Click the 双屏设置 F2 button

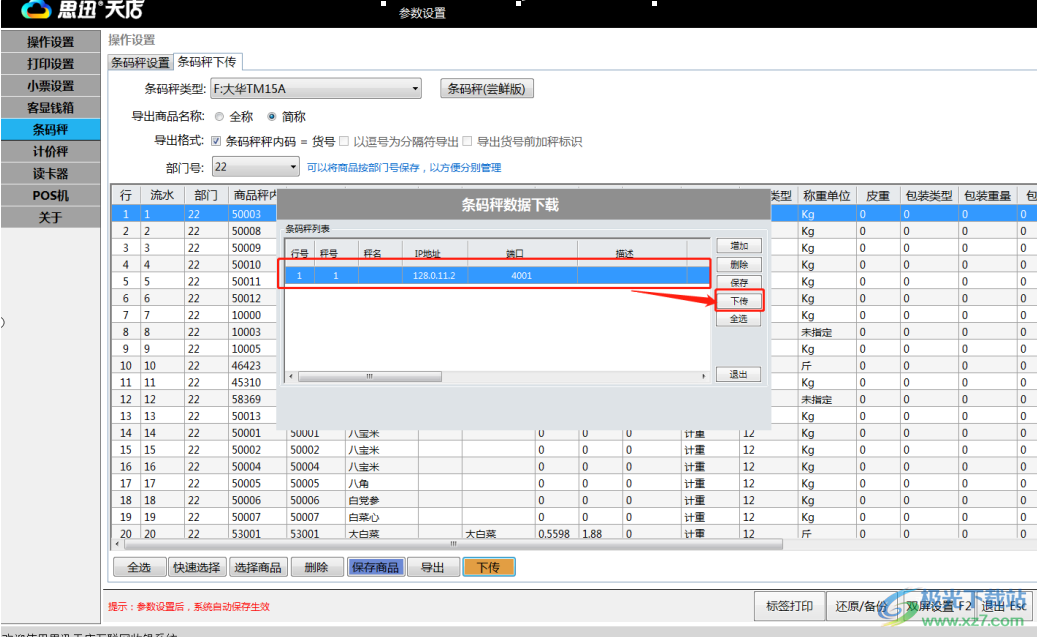click(936, 606)
